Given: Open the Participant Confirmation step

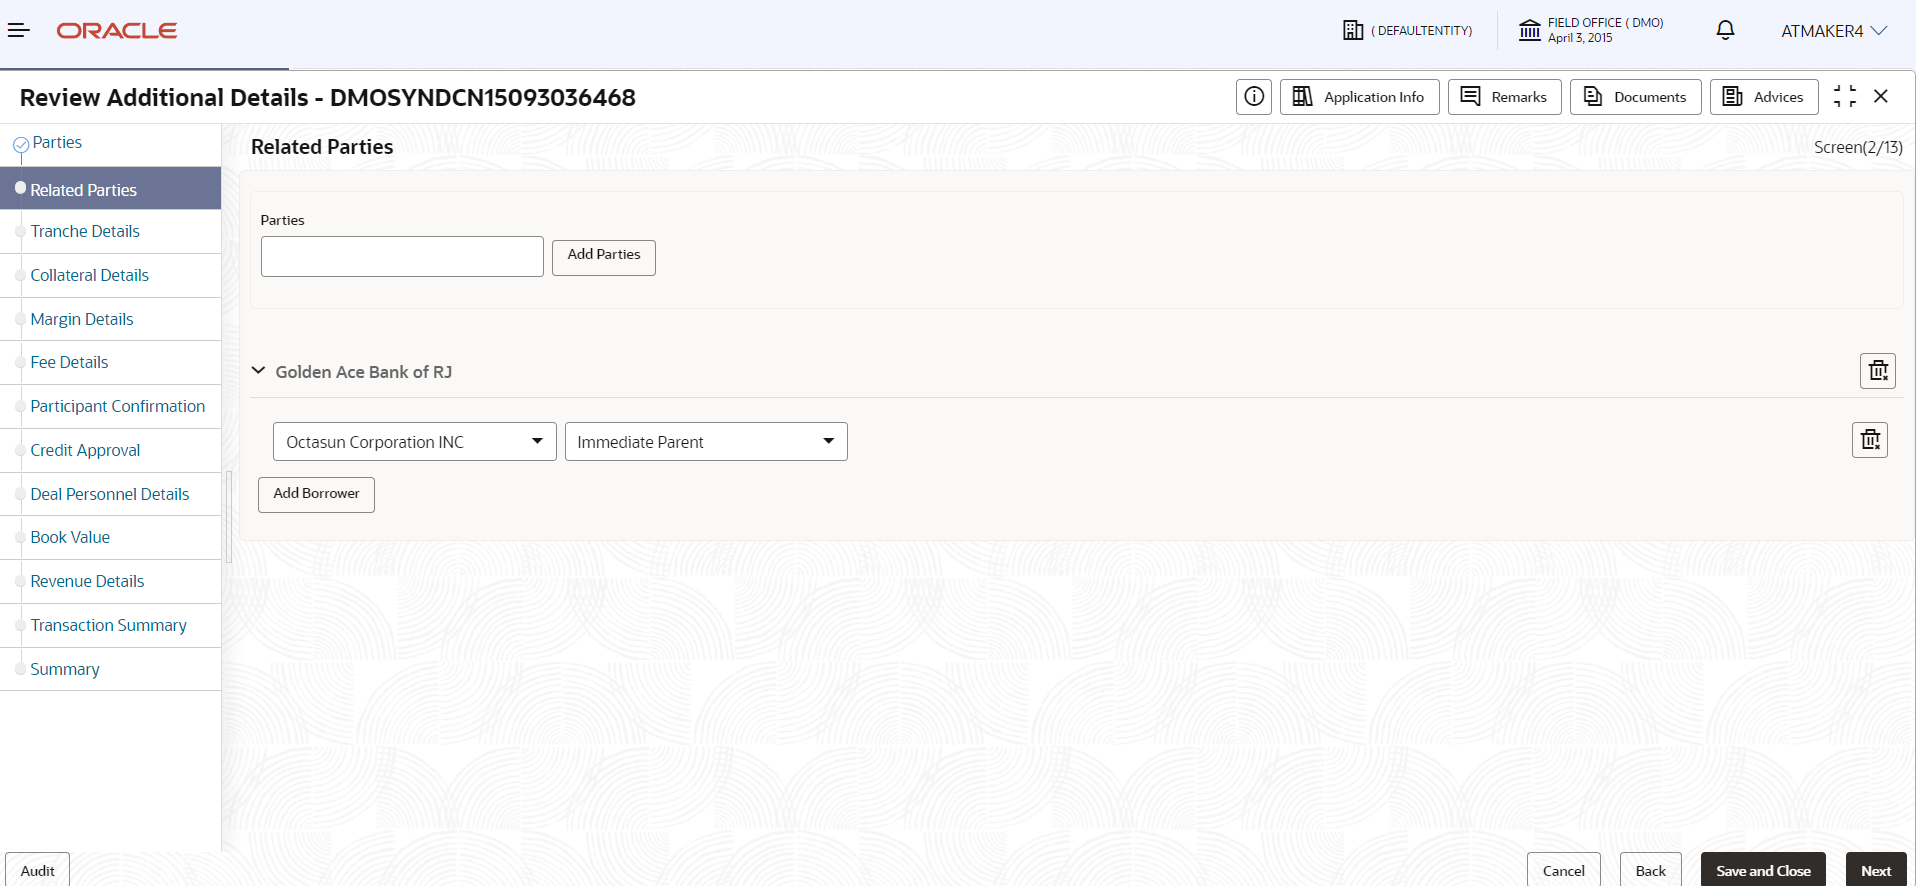Looking at the screenshot, I should click(x=117, y=406).
